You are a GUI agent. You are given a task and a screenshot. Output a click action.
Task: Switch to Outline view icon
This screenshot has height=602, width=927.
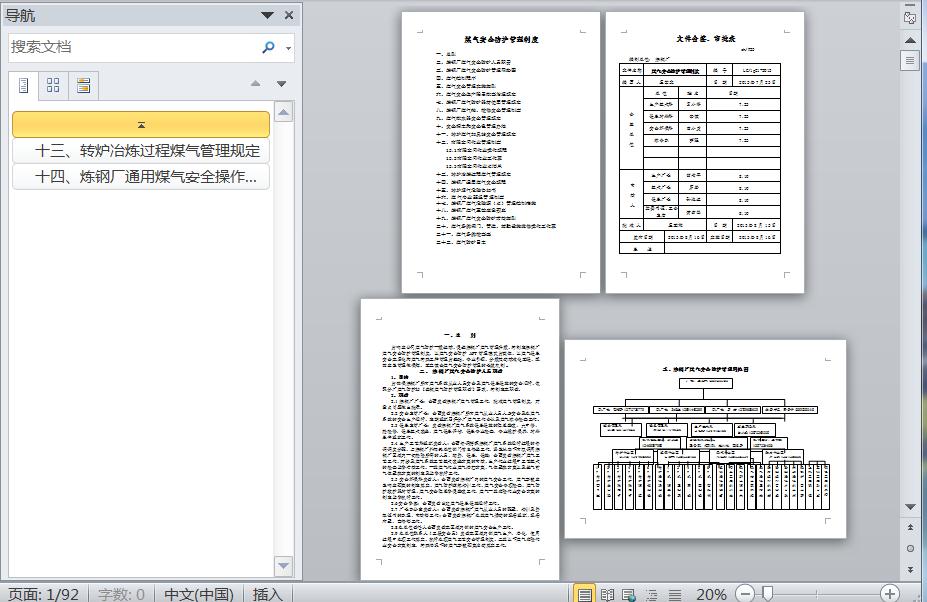click(651, 594)
